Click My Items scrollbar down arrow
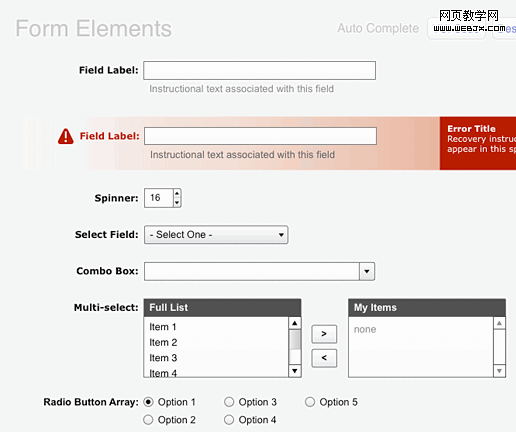 (499, 371)
